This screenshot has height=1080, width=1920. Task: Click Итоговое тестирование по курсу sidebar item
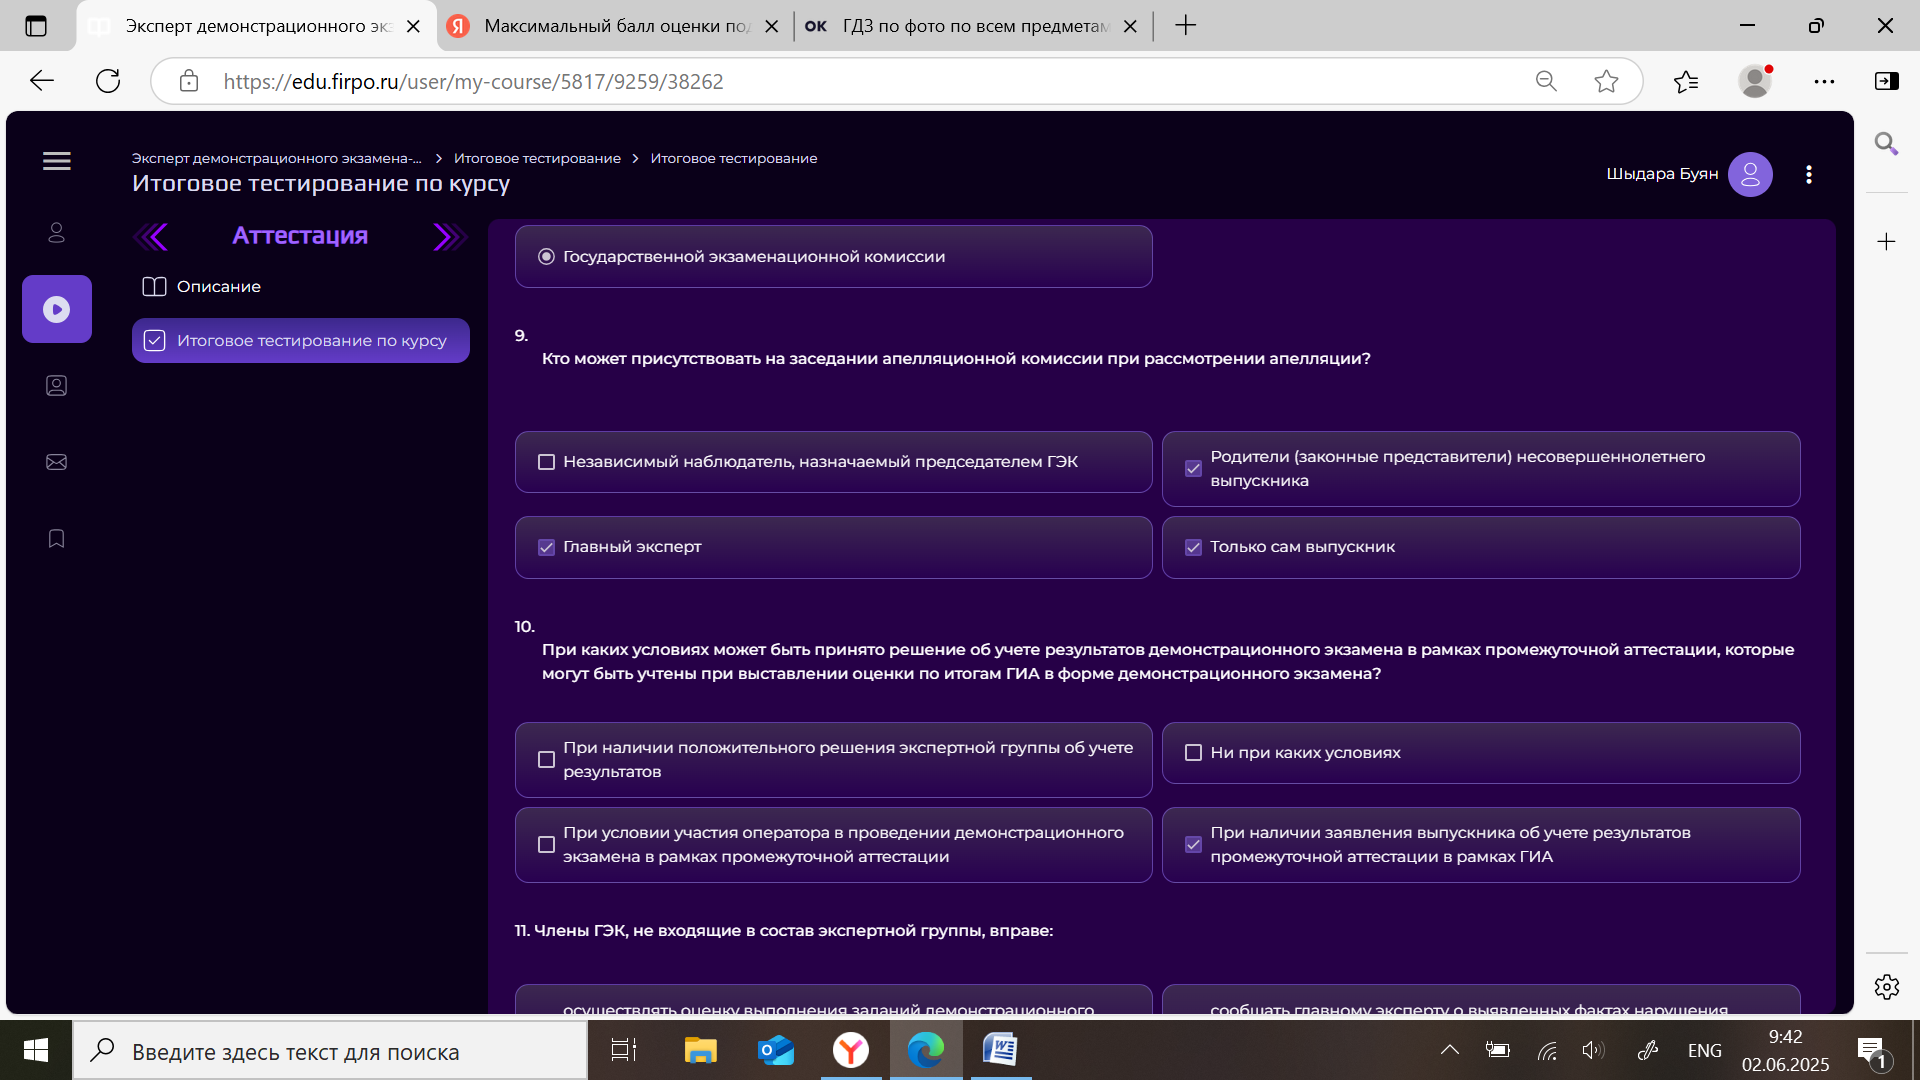[x=301, y=341]
